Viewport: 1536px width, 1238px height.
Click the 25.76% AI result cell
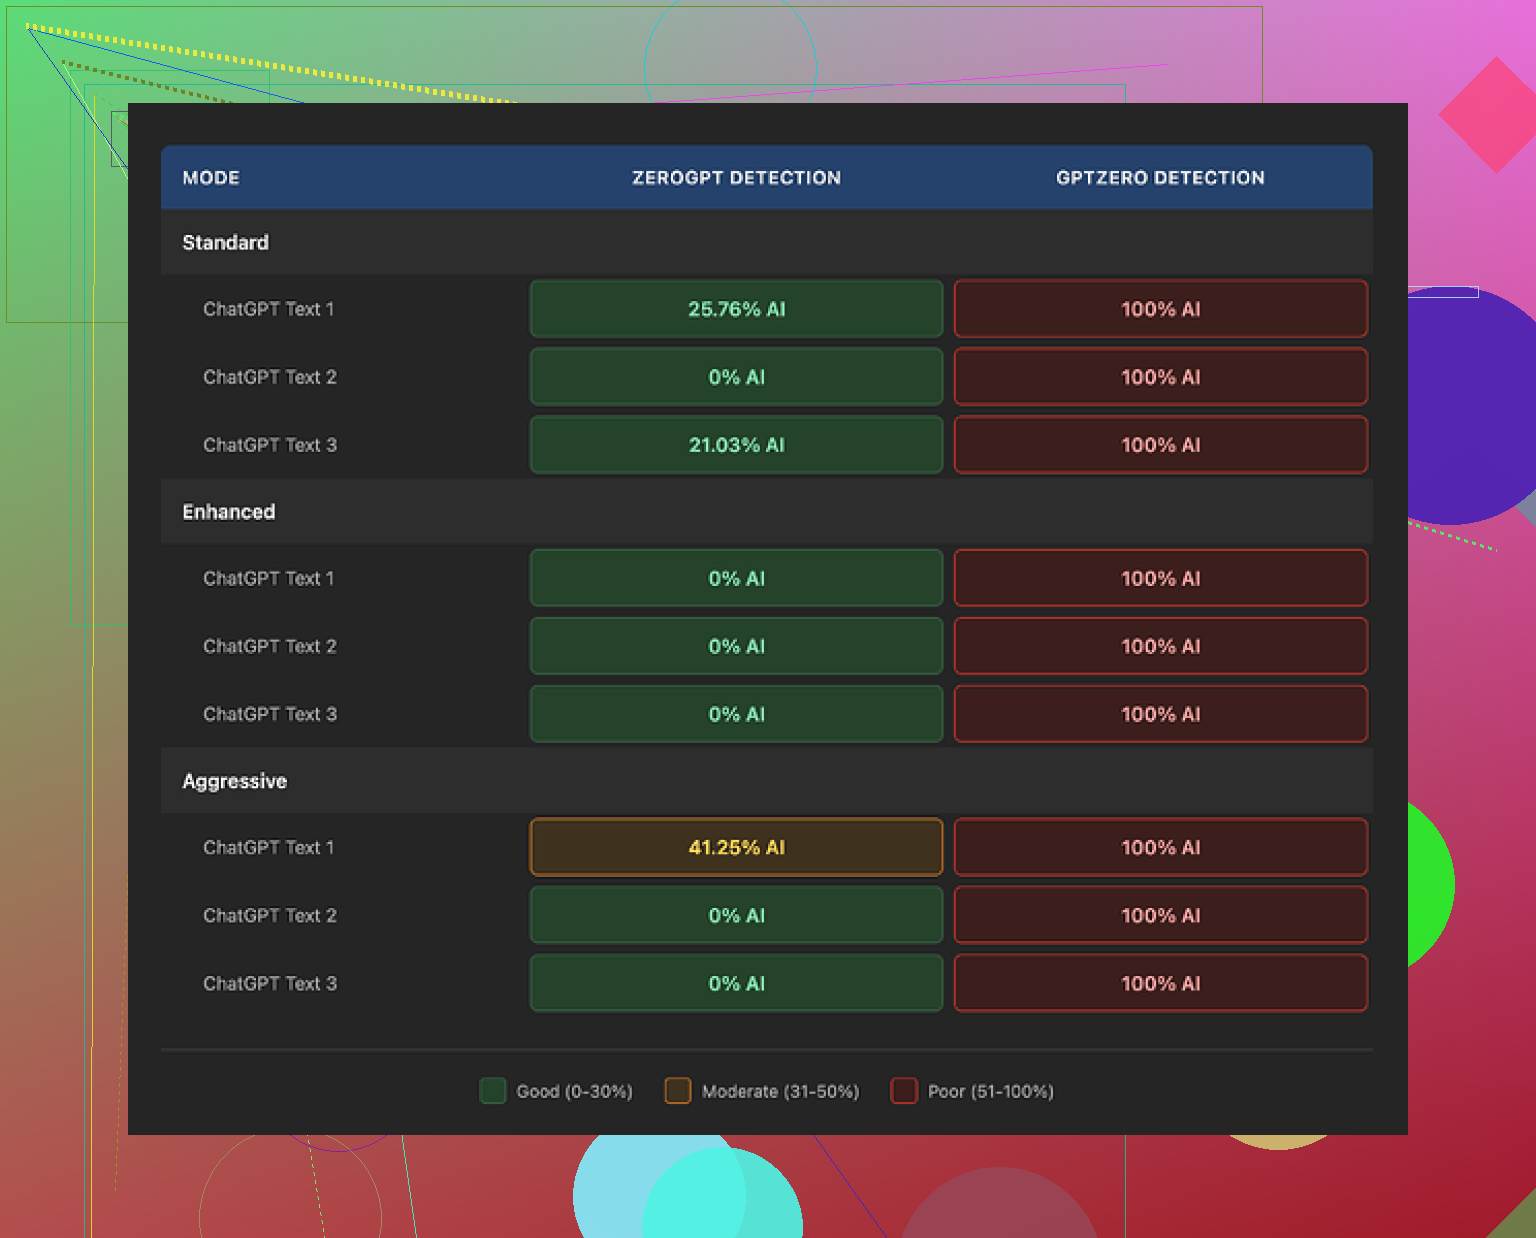(x=736, y=309)
